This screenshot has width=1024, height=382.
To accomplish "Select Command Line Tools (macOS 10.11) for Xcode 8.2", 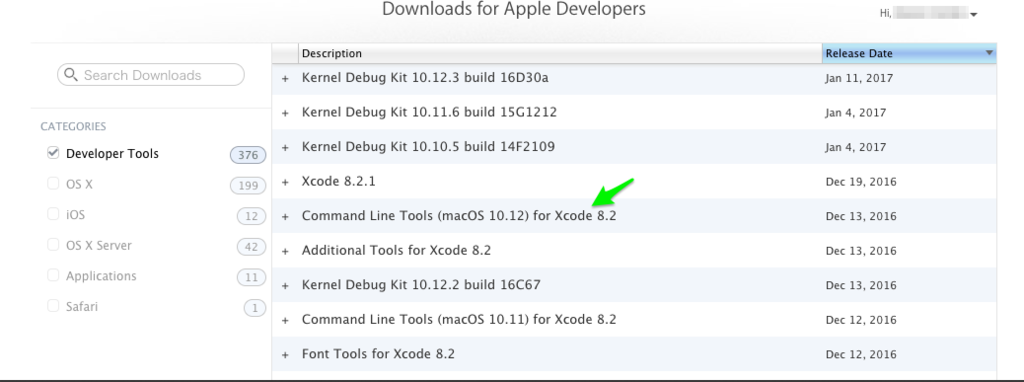I will (x=459, y=320).
